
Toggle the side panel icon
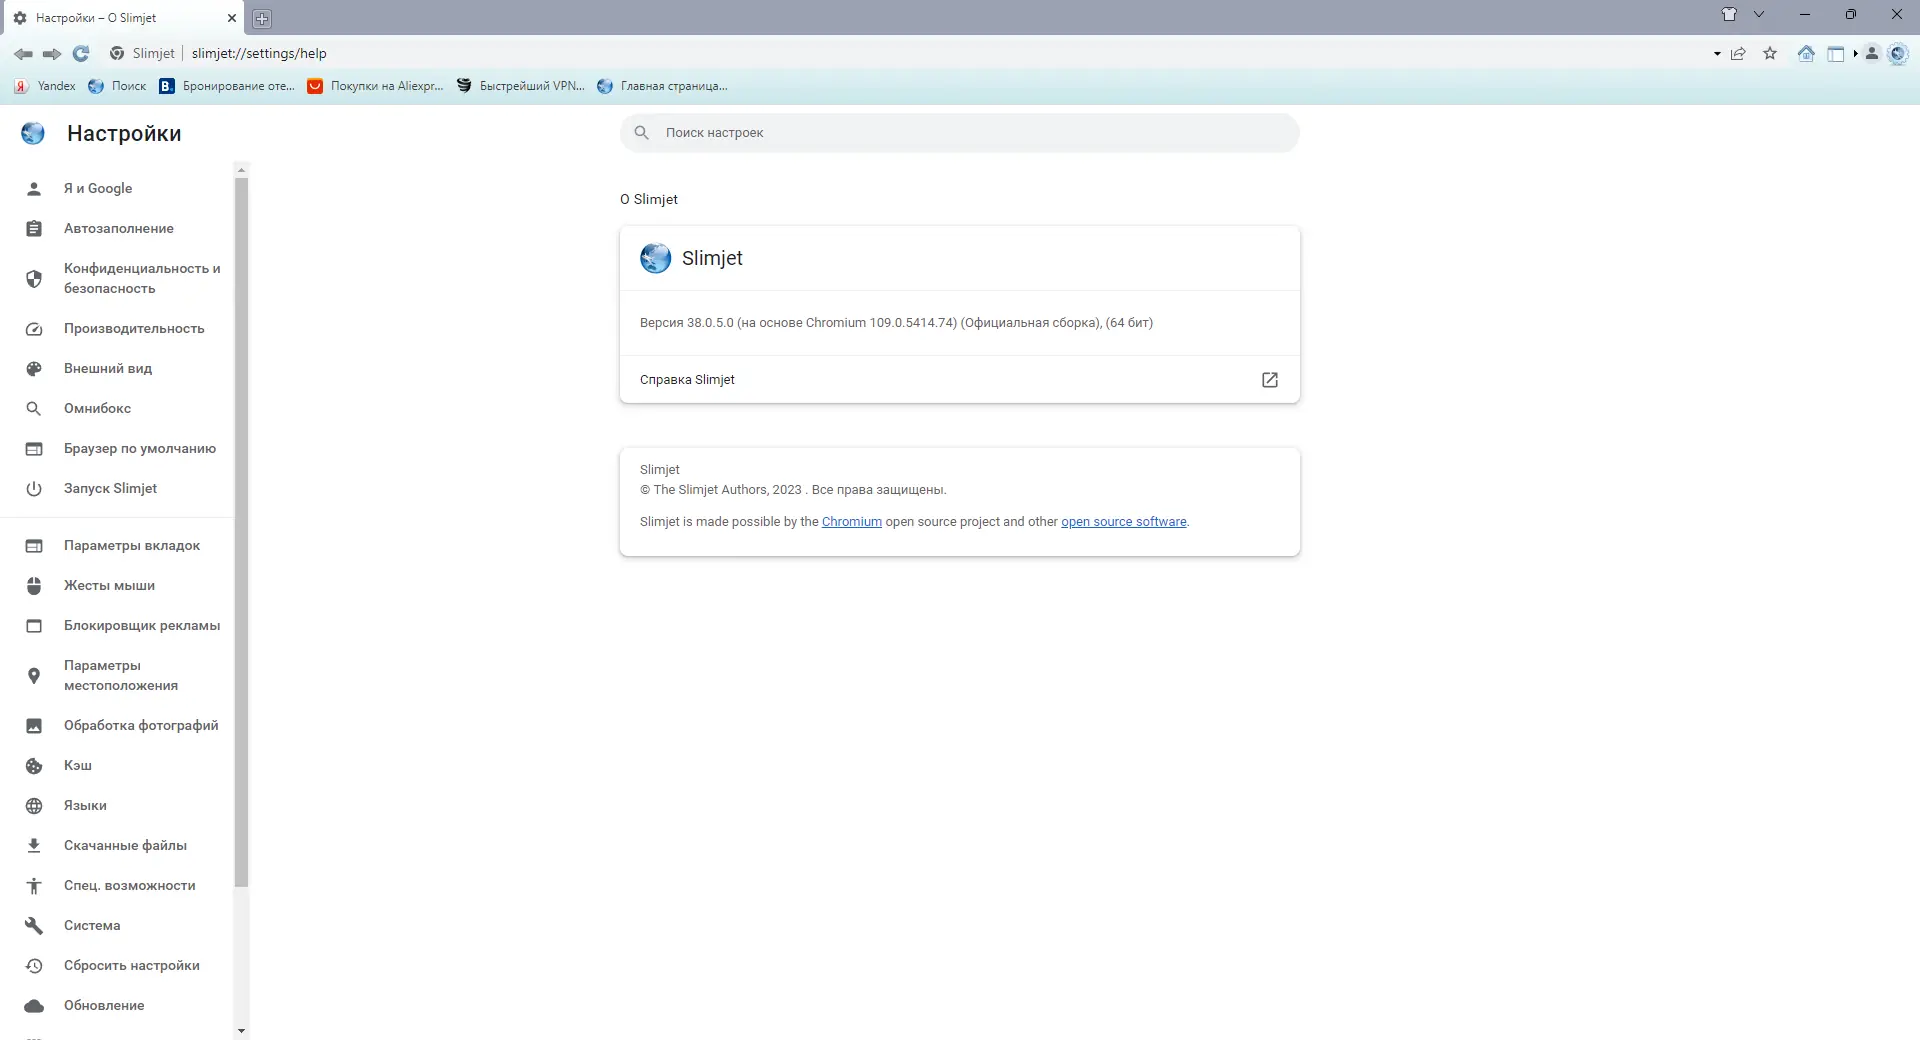(1836, 54)
